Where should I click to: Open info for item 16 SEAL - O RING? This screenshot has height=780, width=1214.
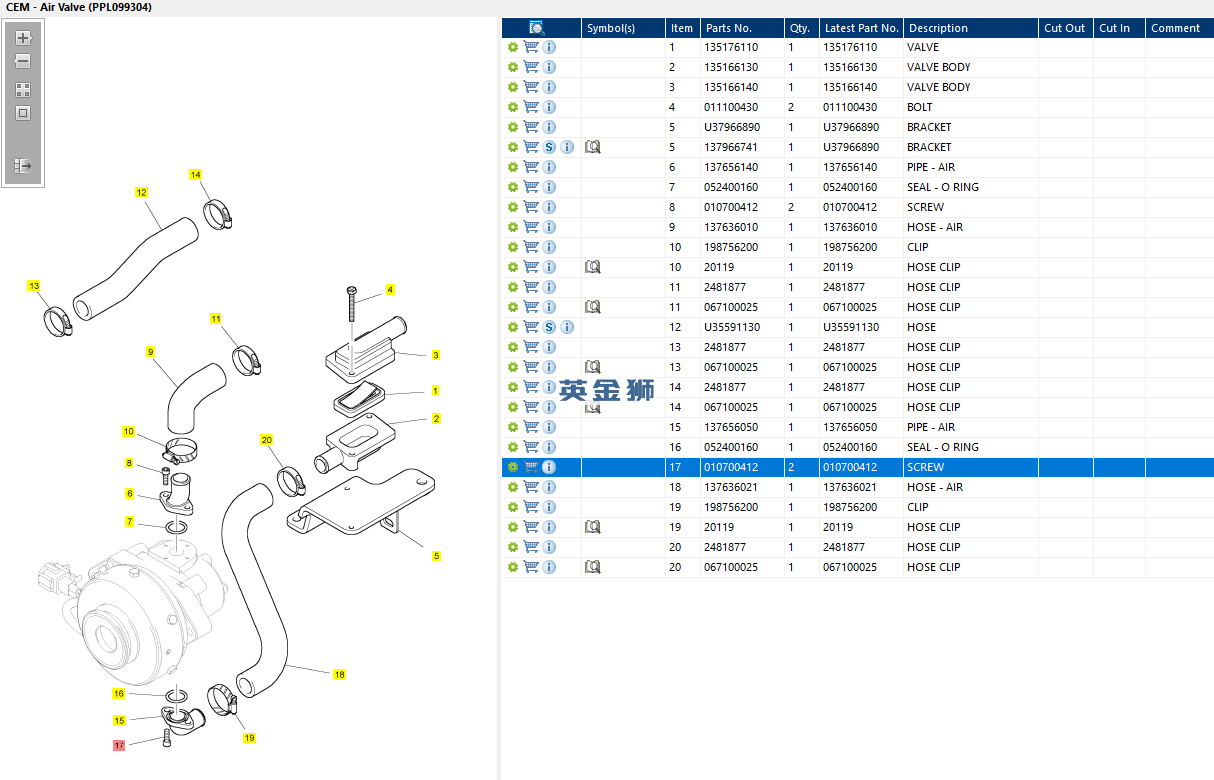tap(549, 447)
